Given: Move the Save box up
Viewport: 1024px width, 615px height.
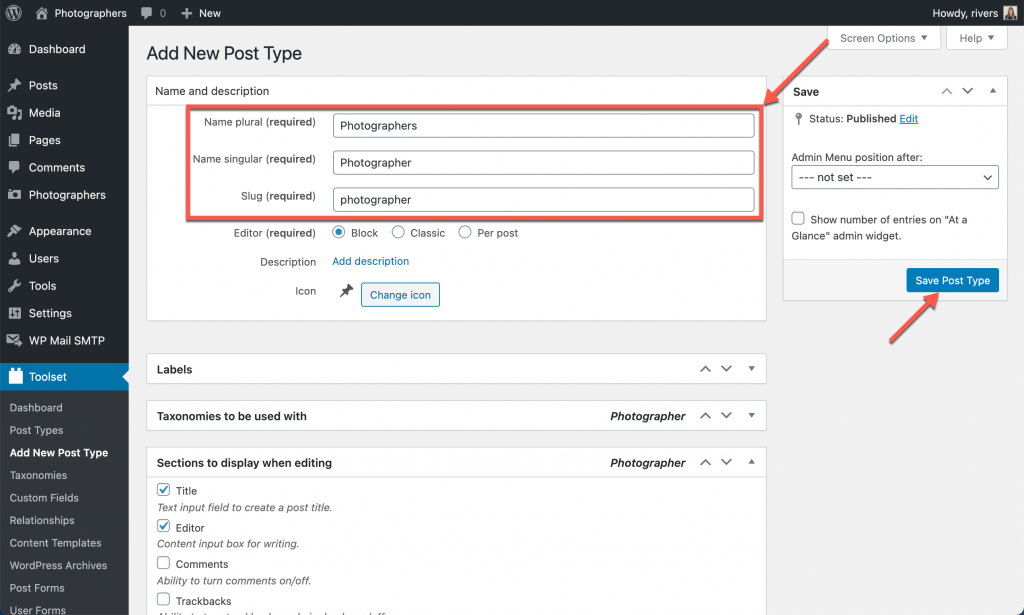Looking at the screenshot, I should 946,91.
